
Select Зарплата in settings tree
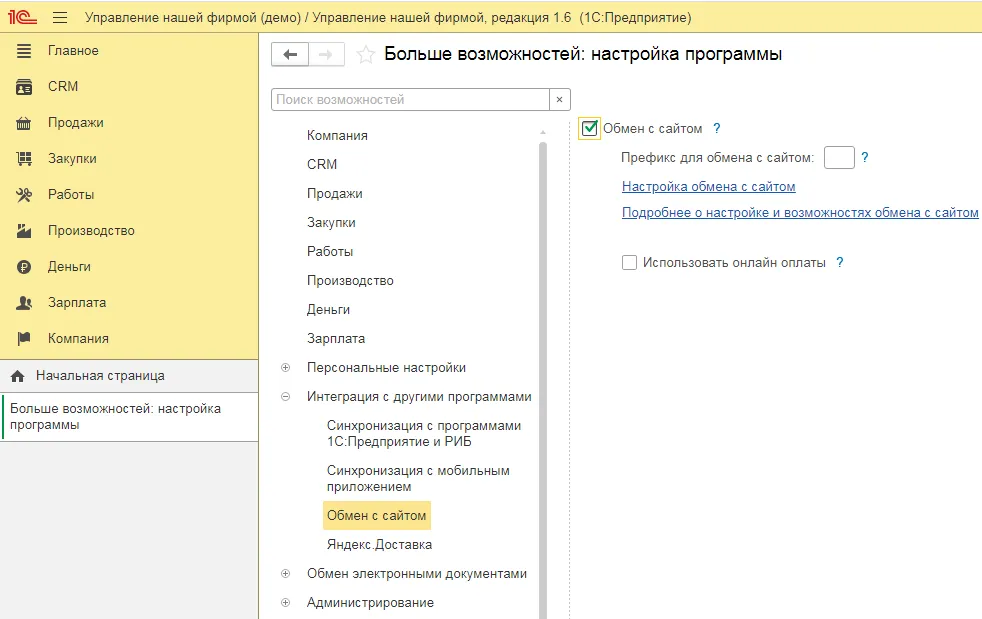click(336, 338)
